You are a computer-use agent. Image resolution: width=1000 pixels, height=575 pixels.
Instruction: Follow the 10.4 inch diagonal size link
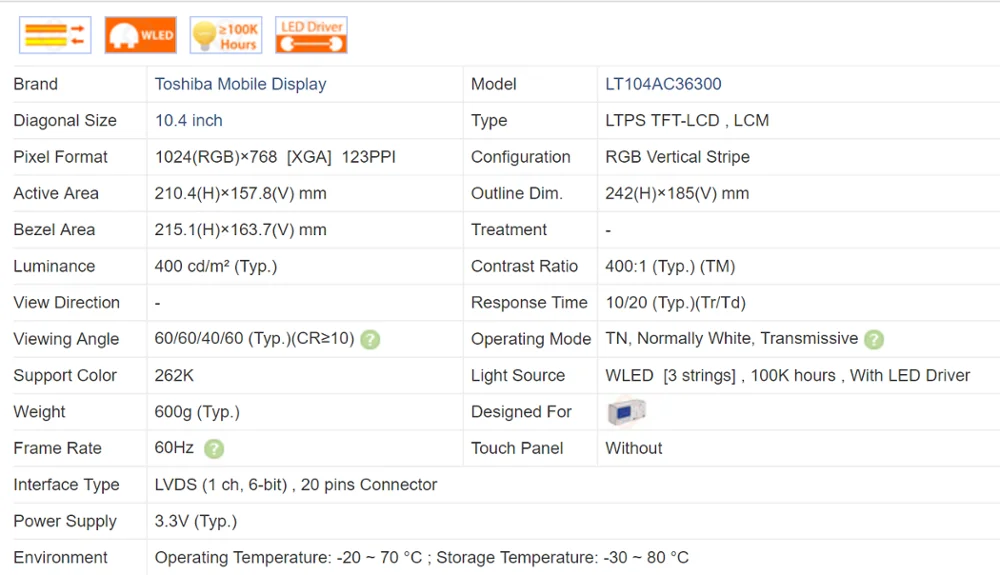click(189, 120)
